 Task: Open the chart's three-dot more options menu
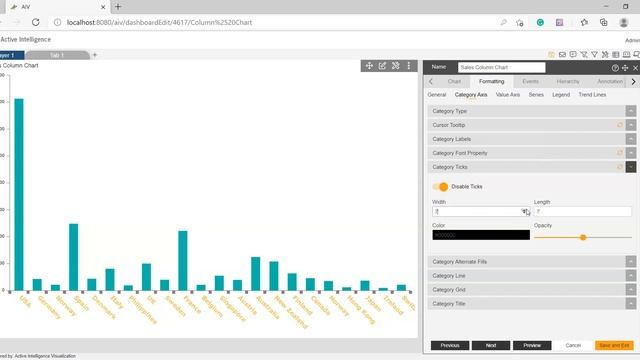click(x=409, y=66)
